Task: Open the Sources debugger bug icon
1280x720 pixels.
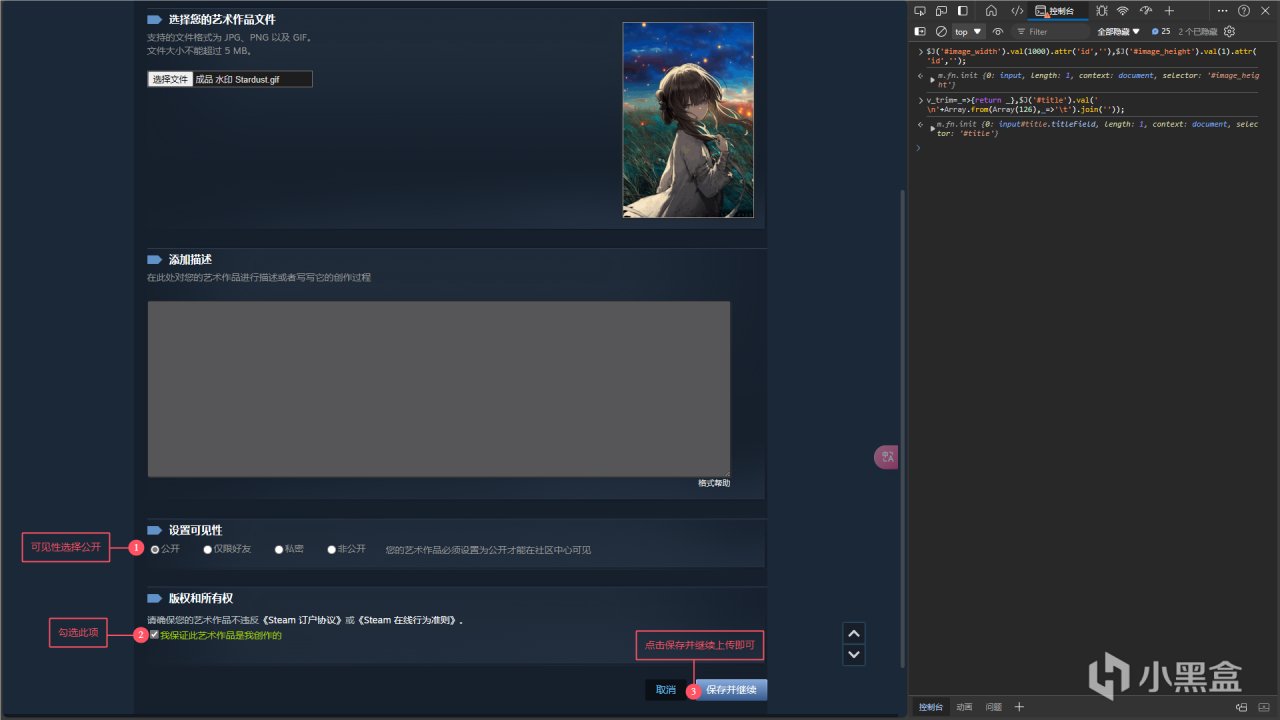Action: click(x=1101, y=11)
